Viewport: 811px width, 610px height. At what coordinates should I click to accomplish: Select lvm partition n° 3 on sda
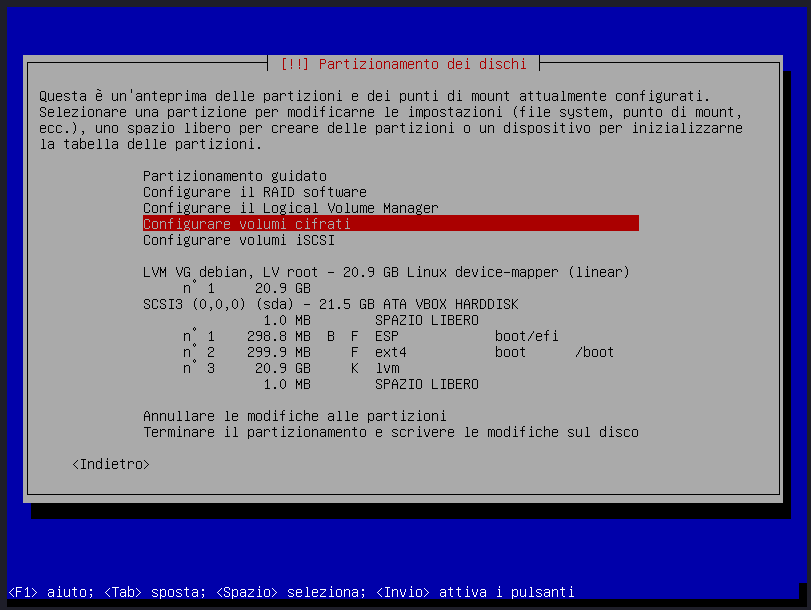291,368
